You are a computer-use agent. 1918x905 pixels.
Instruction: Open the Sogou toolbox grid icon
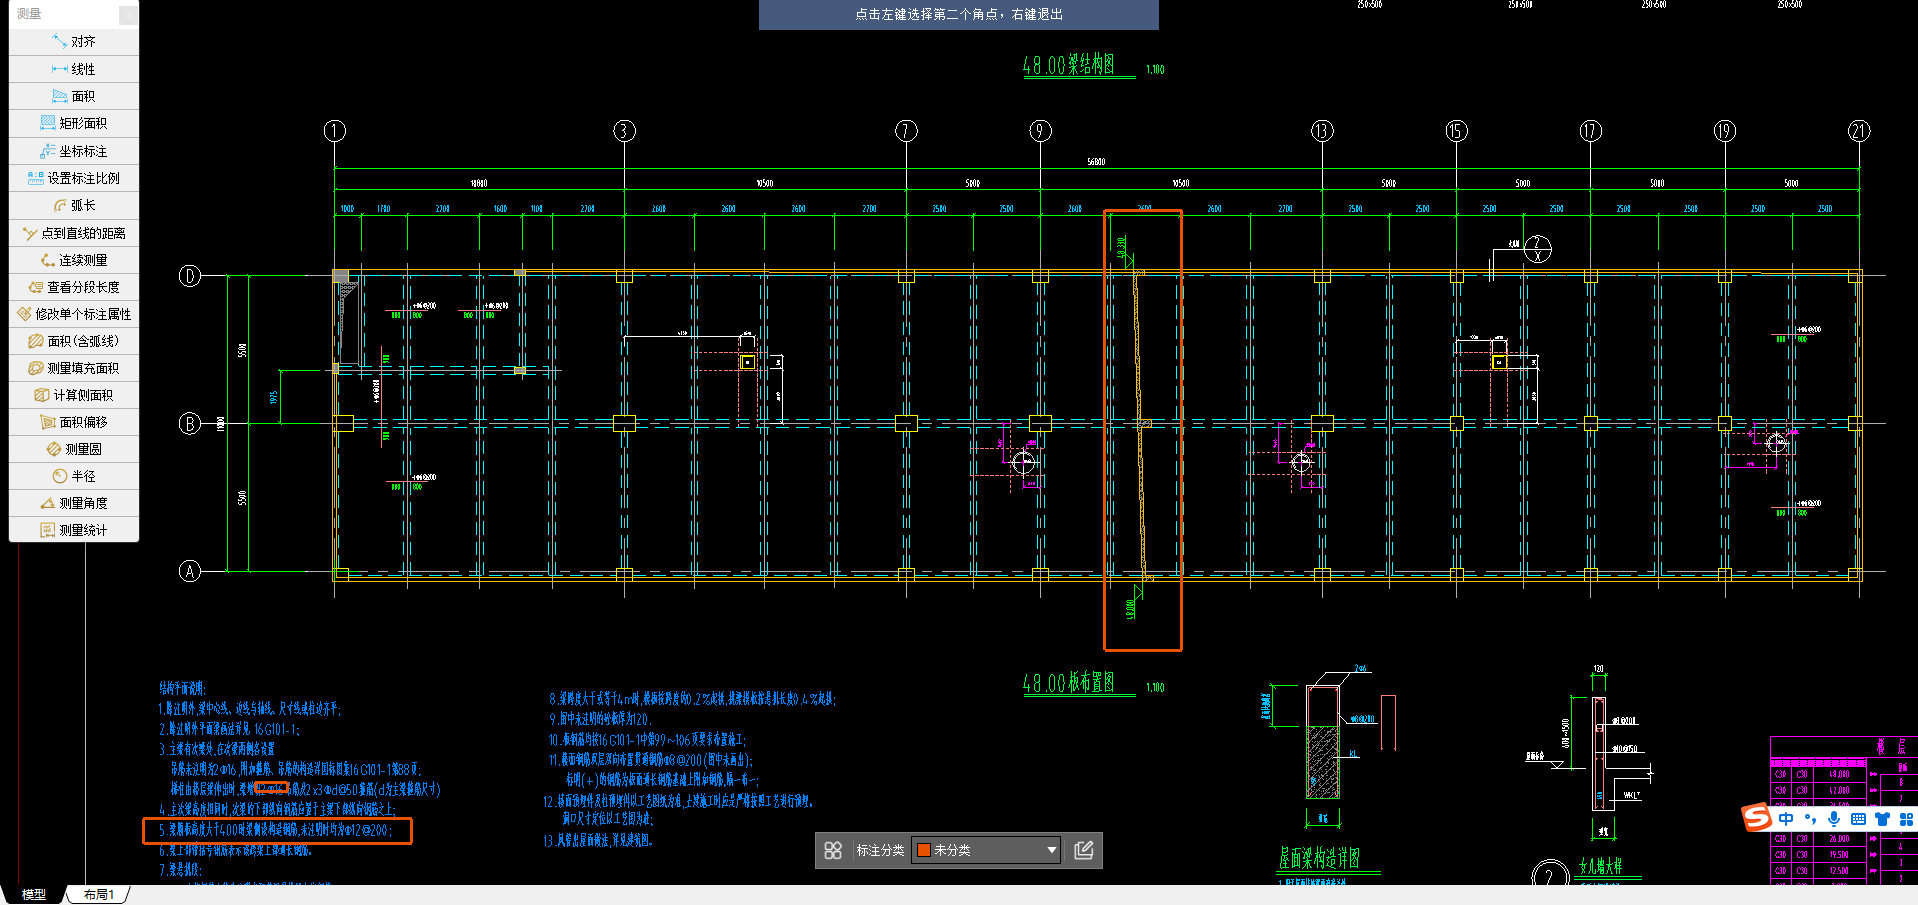pos(1906,819)
